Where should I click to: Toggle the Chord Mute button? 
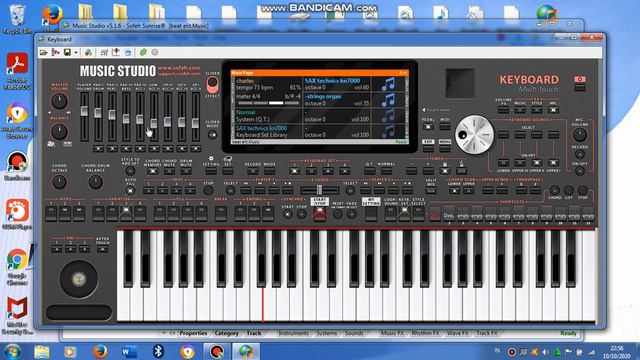pos(169,171)
